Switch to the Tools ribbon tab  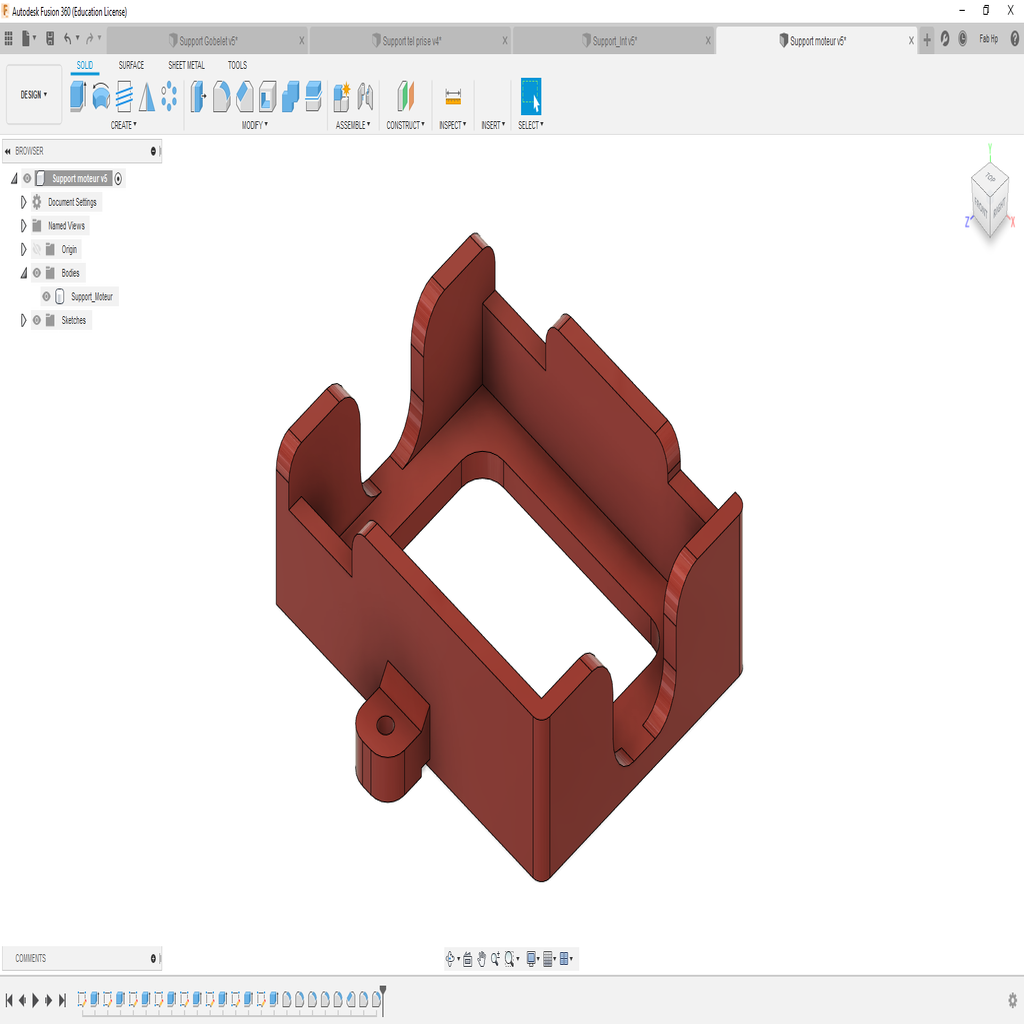coord(237,65)
